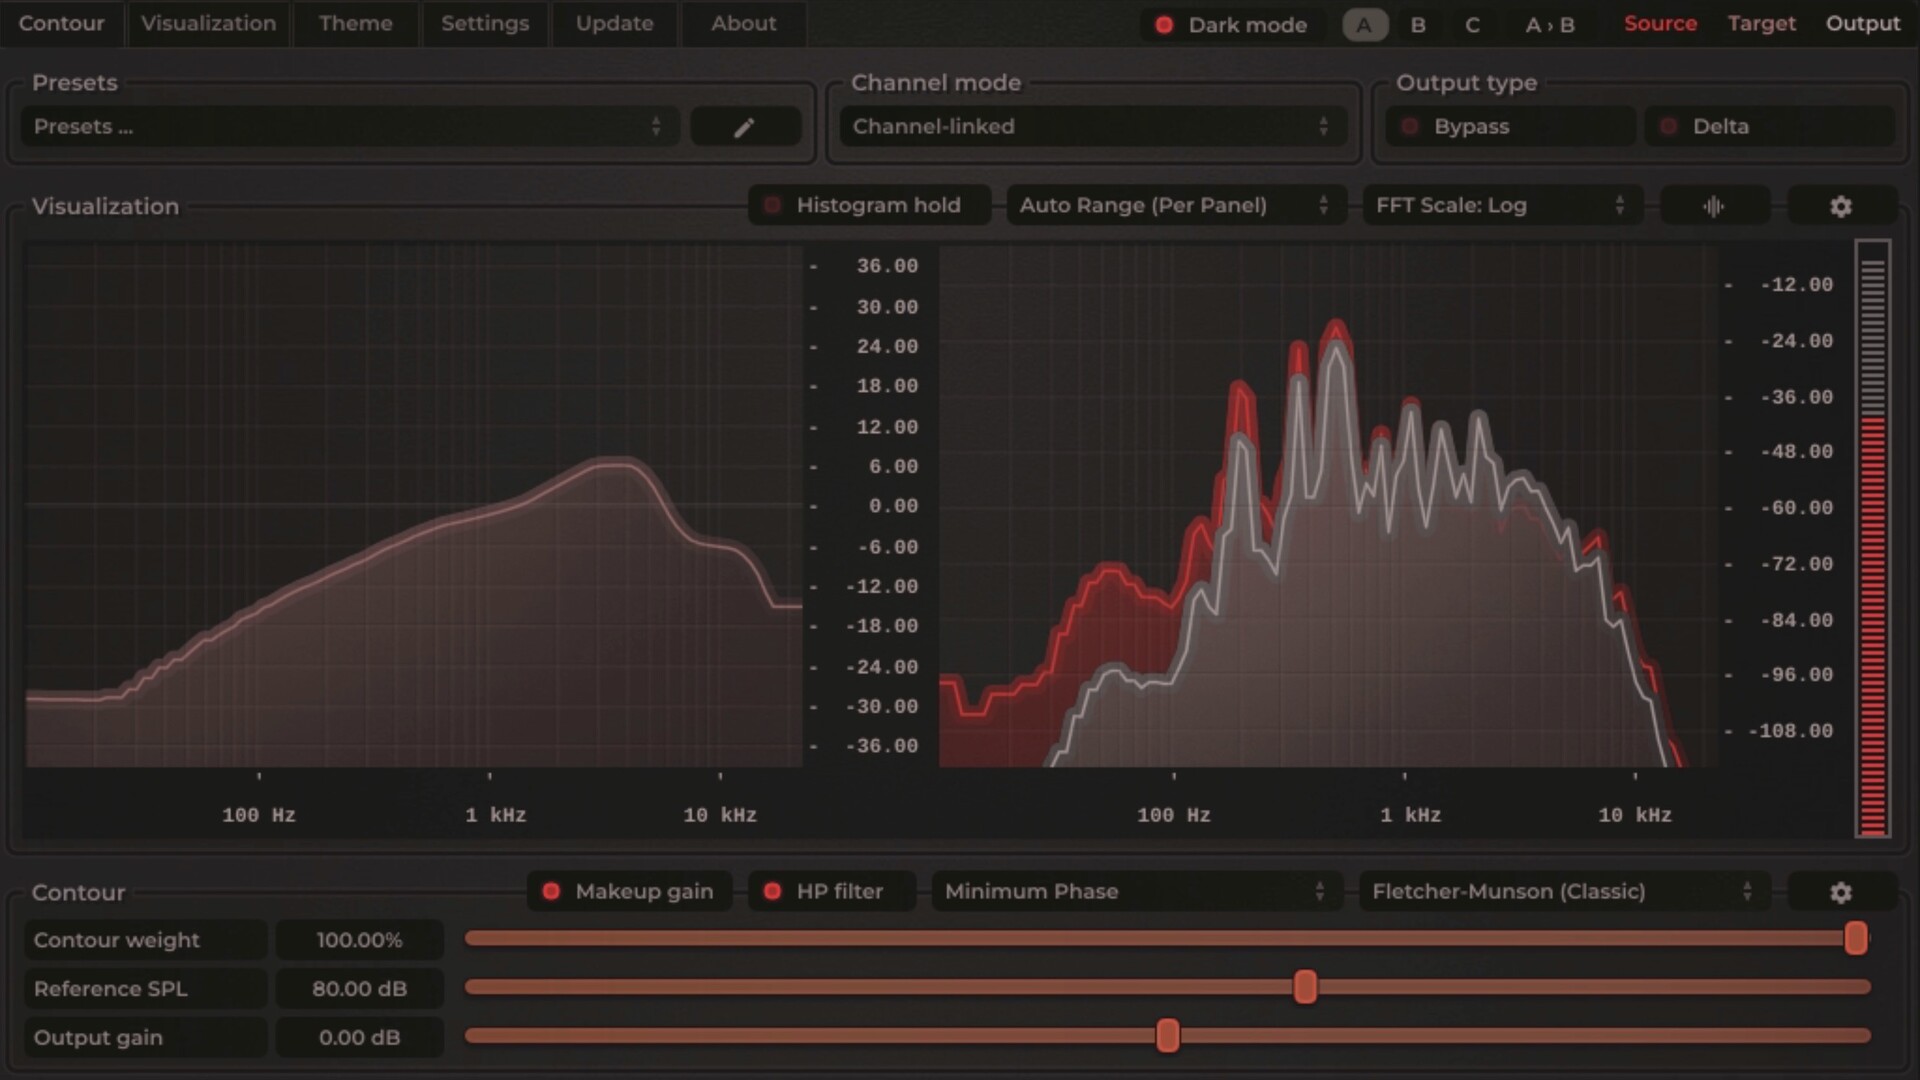Toggle Makeup gain
This screenshot has height=1080, width=1920.
[x=630, y=892]
